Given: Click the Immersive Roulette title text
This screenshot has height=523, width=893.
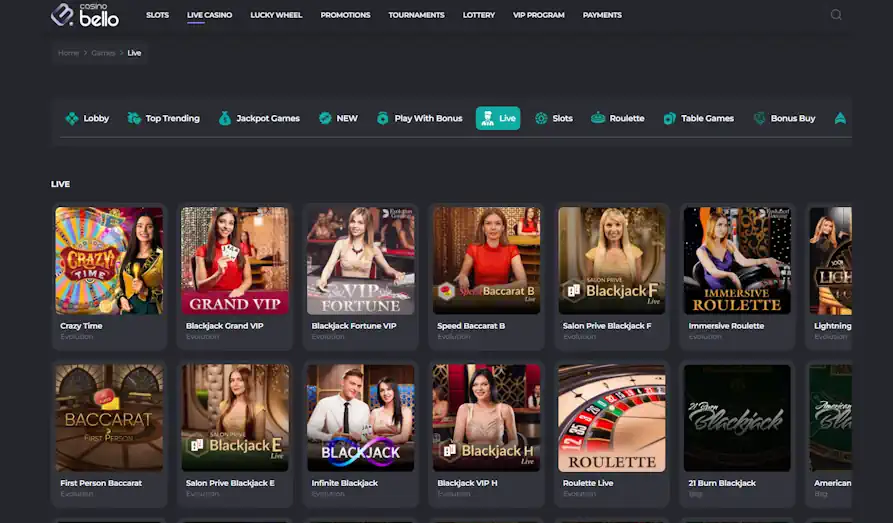Looking at the screenshot, I should point(726,326).
